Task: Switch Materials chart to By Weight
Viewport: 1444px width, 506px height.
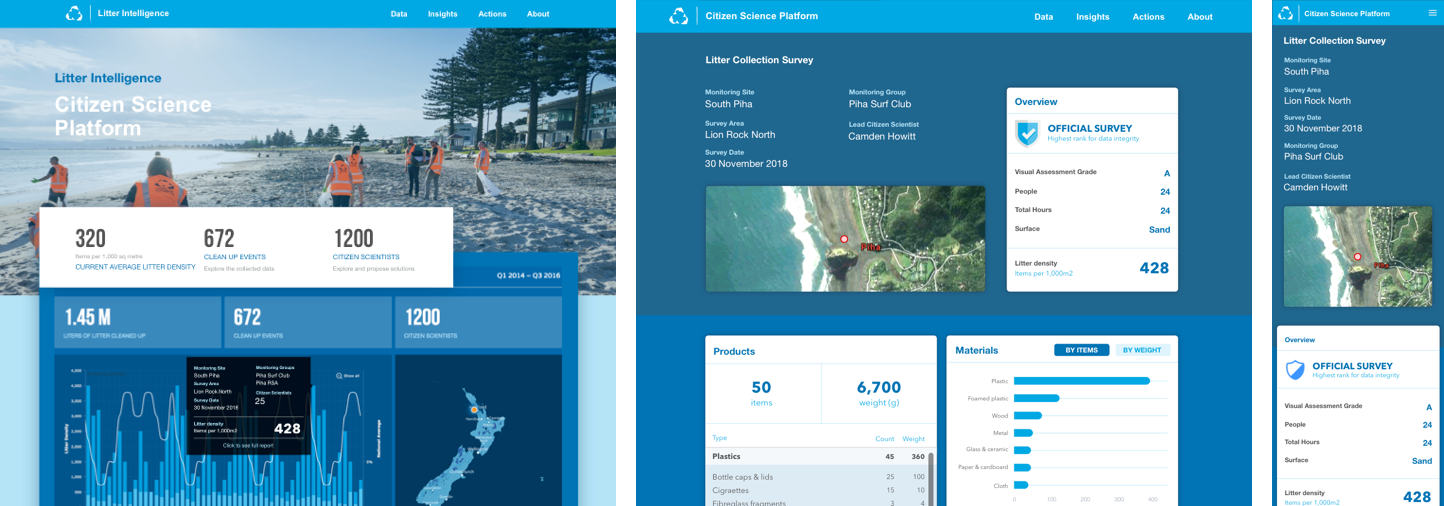Action: pyautogui.click(x=1142, y=350)
